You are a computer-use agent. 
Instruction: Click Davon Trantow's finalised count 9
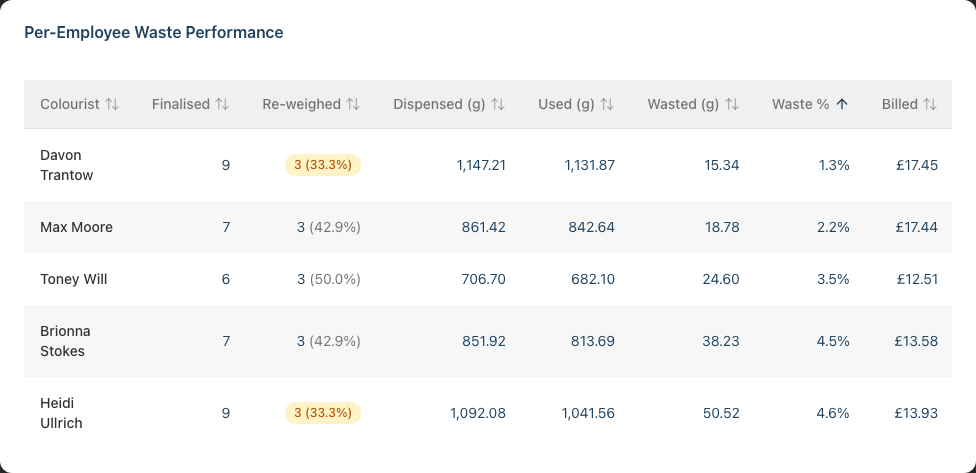(x=226, y=165)
